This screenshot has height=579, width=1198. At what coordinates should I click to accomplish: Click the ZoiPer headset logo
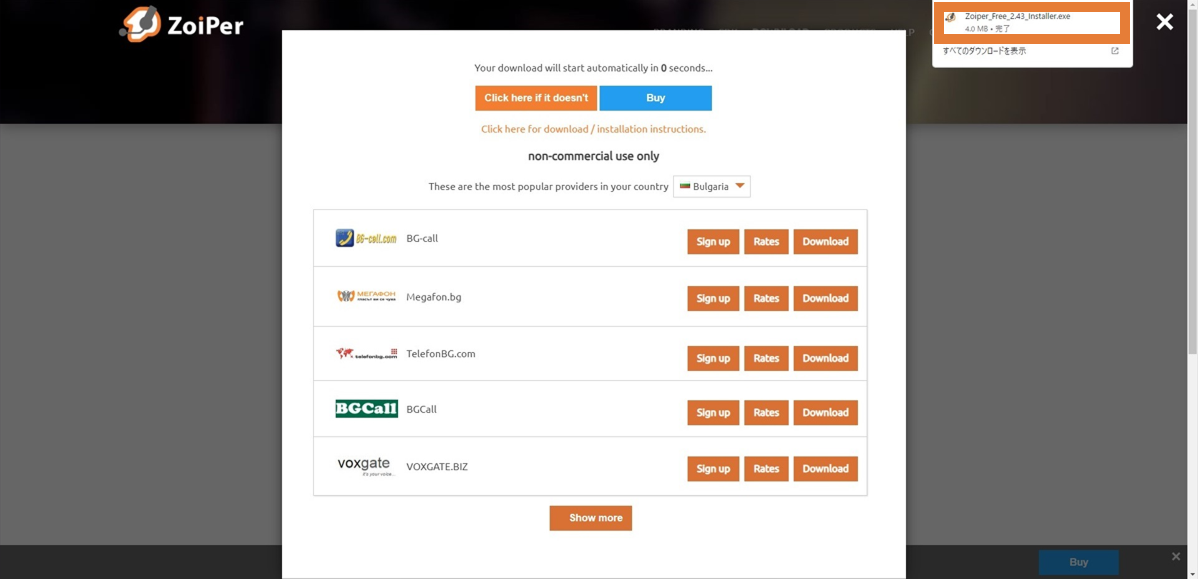pos(141,24)
